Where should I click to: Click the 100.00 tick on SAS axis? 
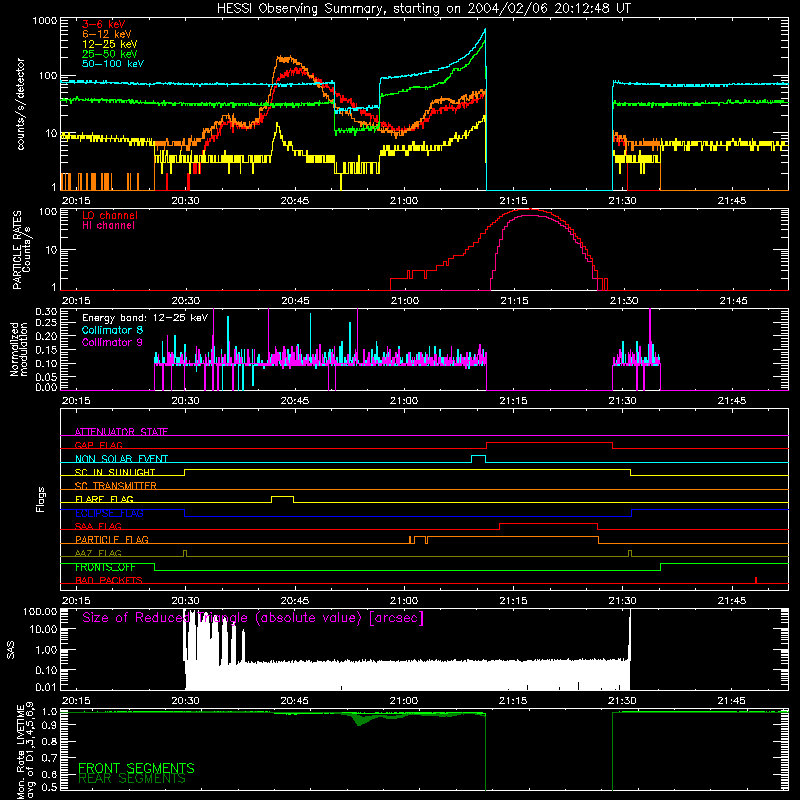click(x=40, y=611)
